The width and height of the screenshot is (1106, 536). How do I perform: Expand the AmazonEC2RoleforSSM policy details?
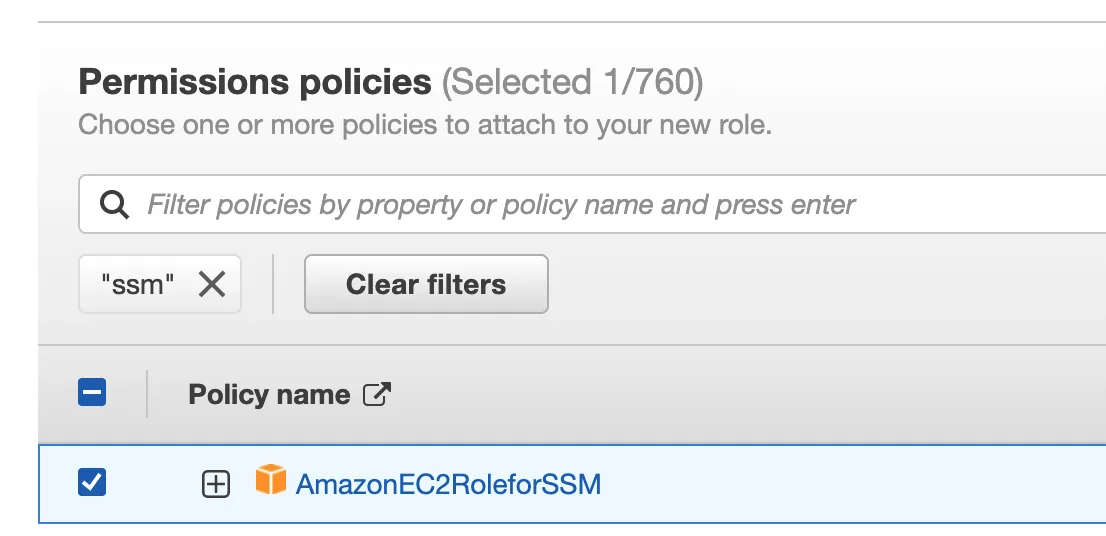click(216, 485)
